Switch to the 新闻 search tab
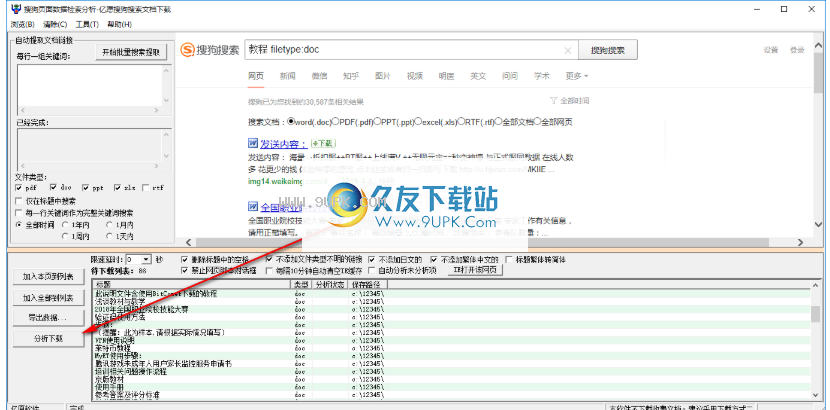Image resolution: width=830 pixels, height=410 pixels. click(x=287, y=76)
